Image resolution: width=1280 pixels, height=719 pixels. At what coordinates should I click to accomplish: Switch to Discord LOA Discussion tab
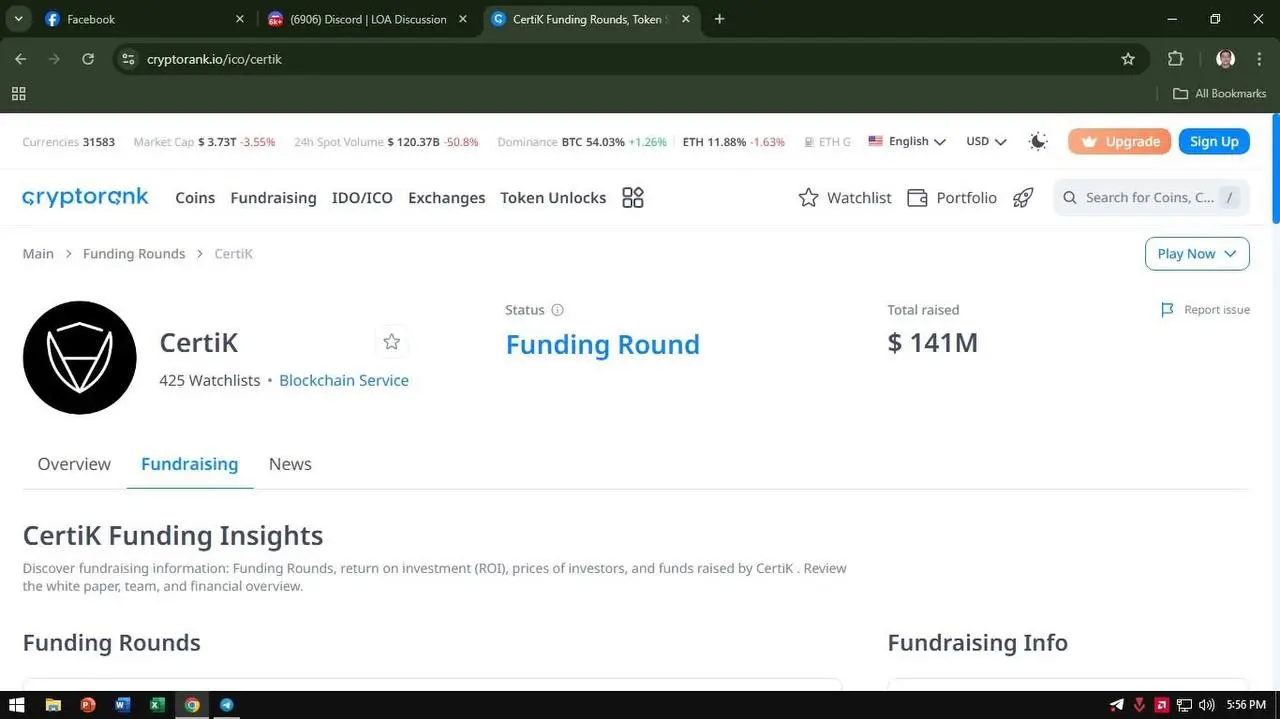[367, 19]
